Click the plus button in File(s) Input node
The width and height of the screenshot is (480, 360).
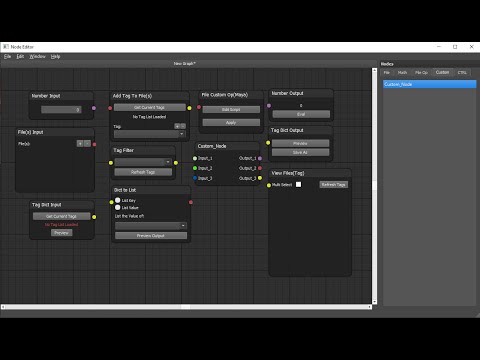[x=80, y=144]
